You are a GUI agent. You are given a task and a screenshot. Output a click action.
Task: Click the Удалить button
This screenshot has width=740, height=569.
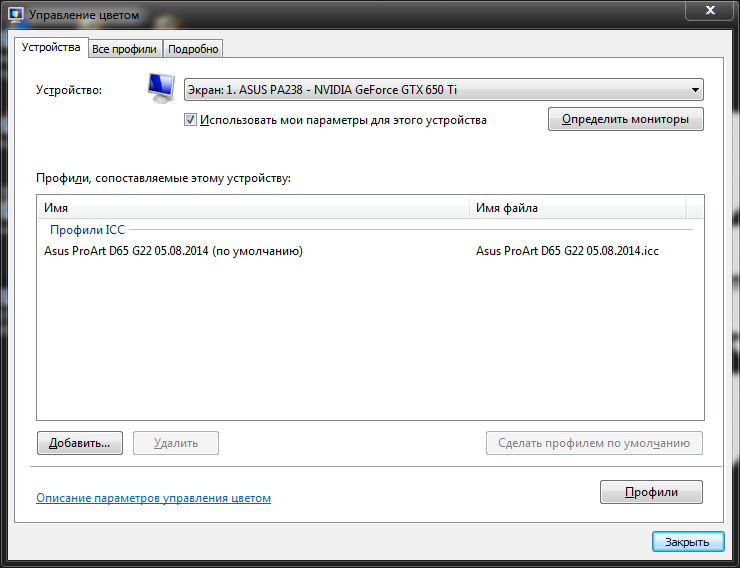[176, 443]
